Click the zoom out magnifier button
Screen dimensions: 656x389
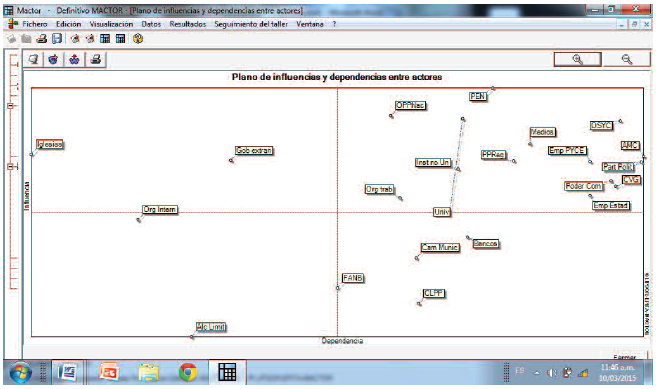coord(627,59)
